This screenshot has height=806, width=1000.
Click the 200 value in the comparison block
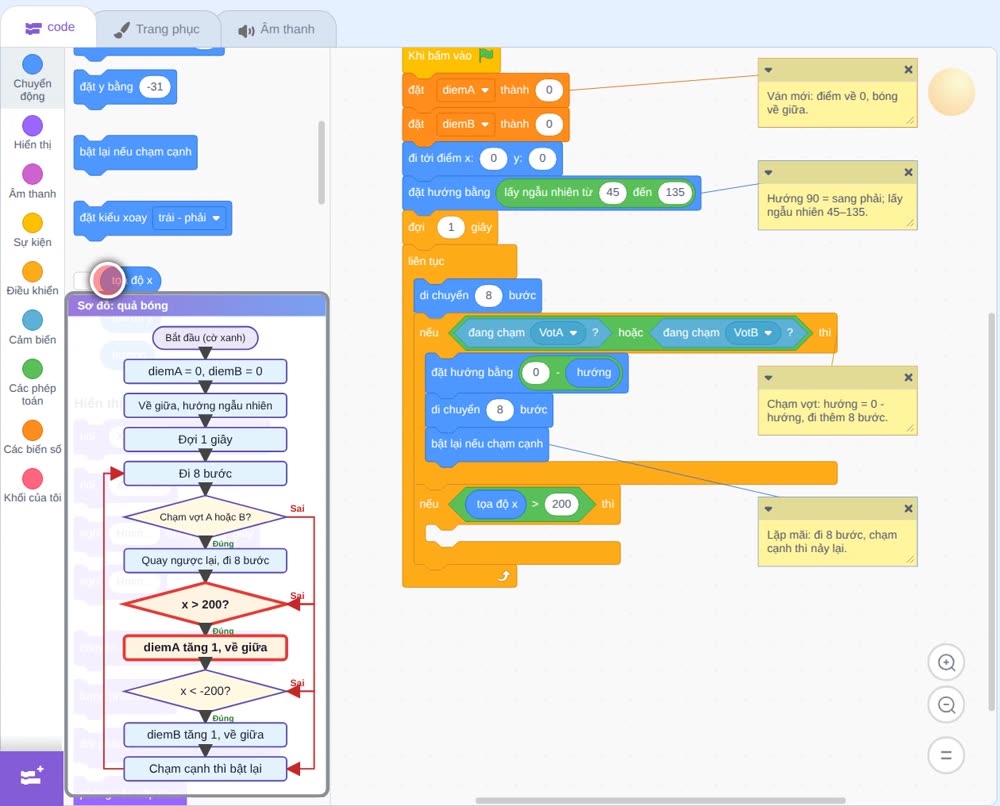[561, 504]
